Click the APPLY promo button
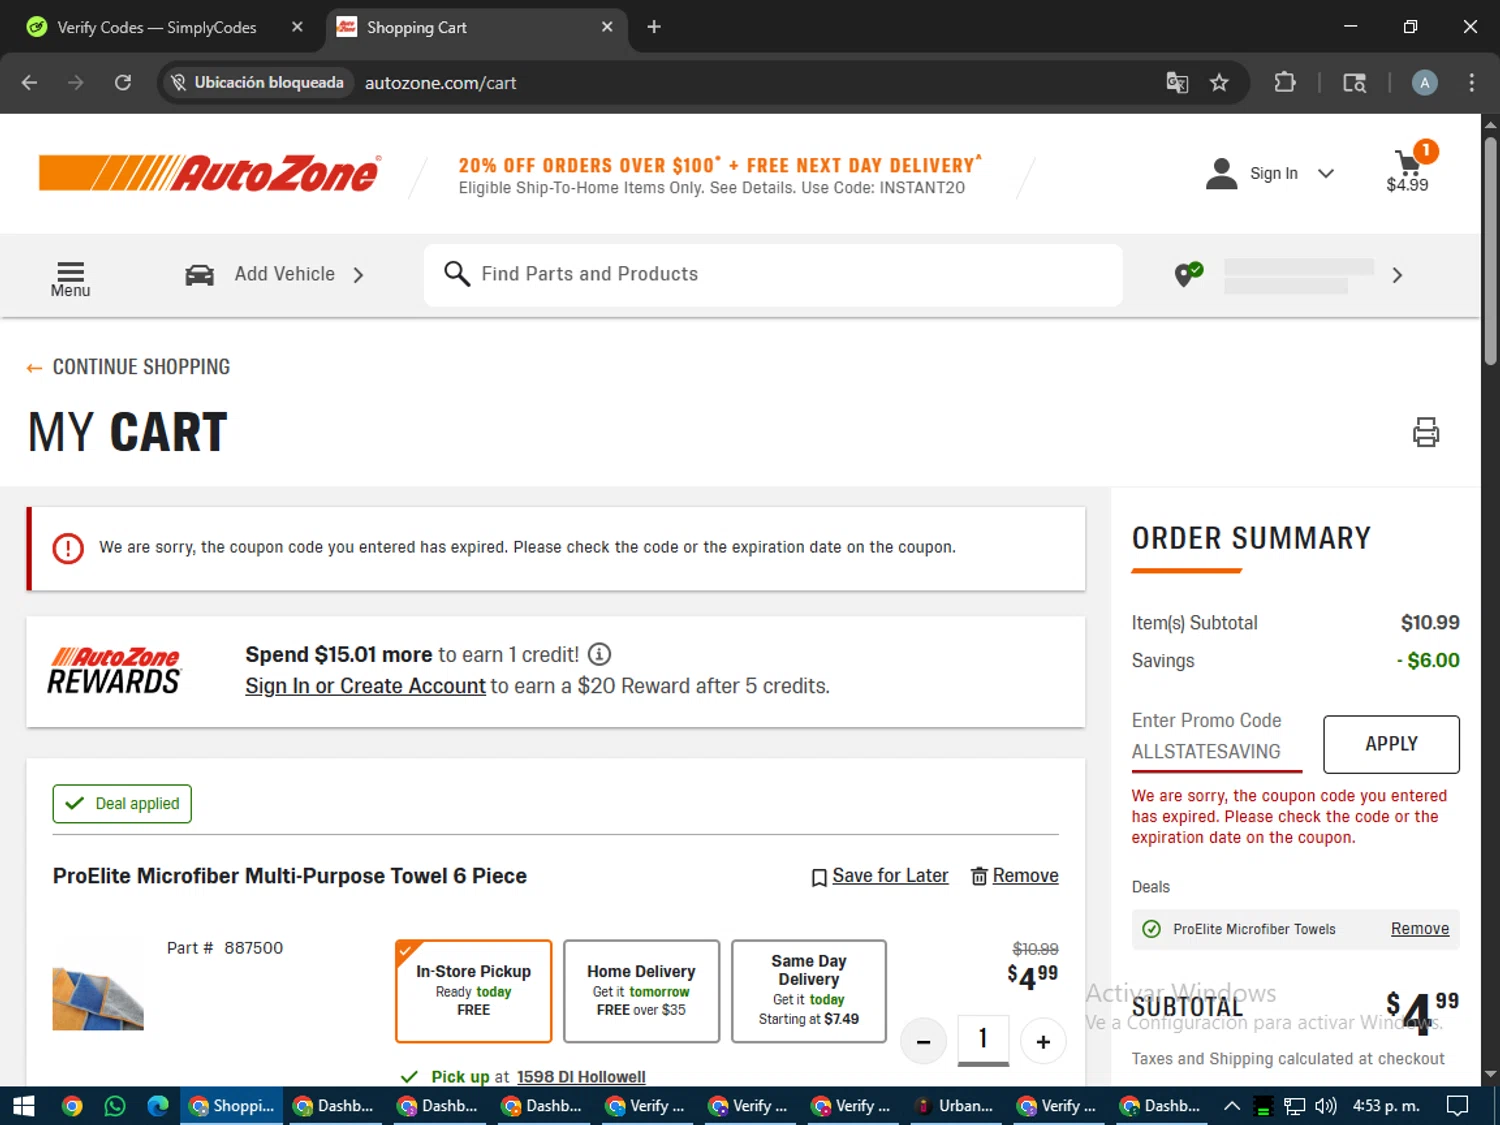The width and height of the screenshot is (1500, 1125). coord(1391,744)
